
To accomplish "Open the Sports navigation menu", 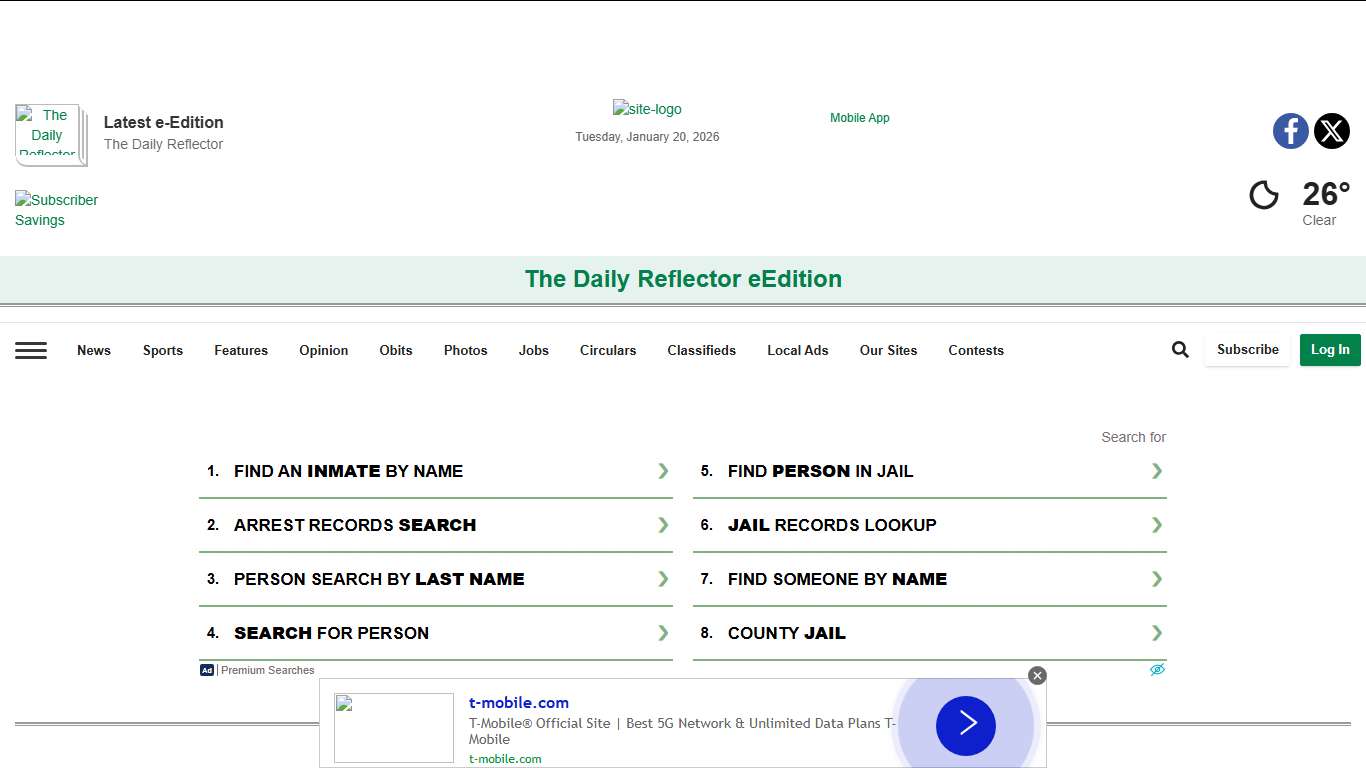I will point(162,350).
